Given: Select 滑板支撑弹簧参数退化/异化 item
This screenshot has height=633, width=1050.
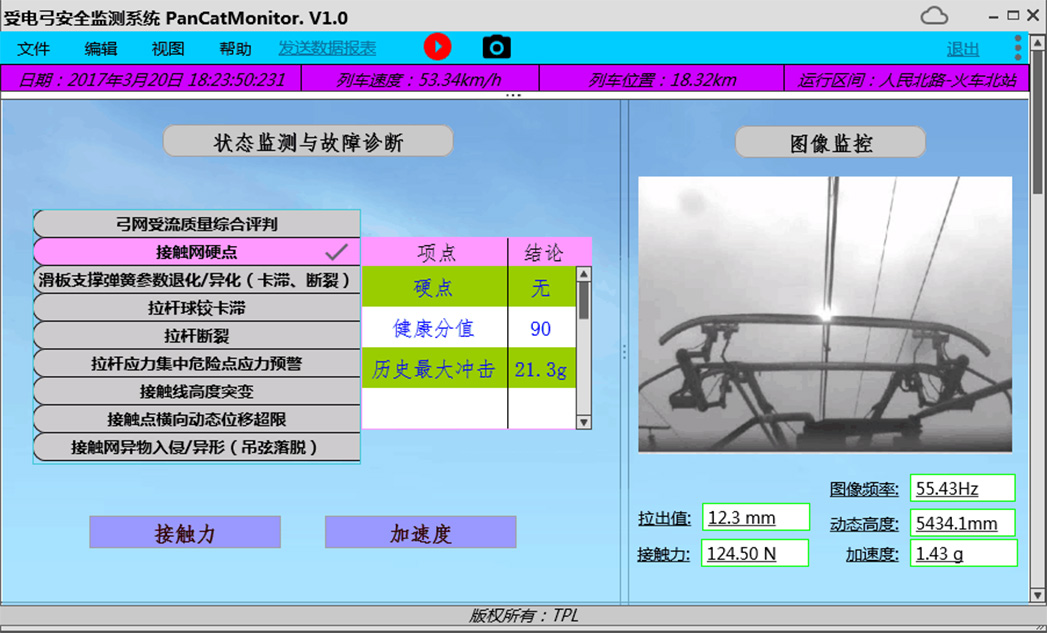Looking at the screenshot, I should [x=197, y=280].
